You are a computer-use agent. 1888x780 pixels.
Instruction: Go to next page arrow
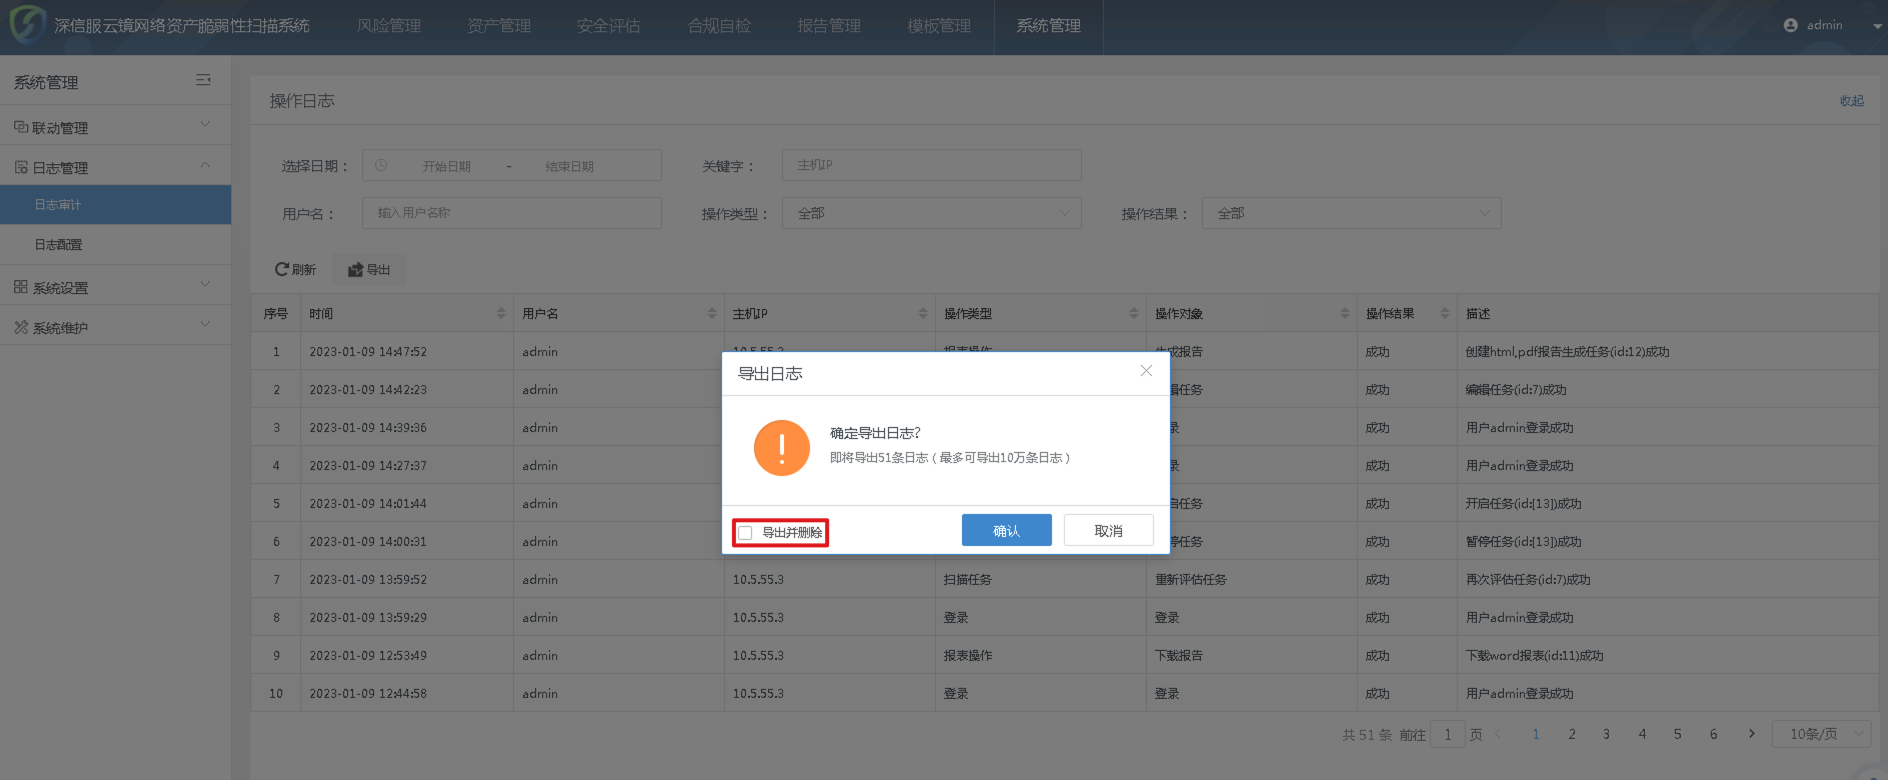pos(1751,734)
